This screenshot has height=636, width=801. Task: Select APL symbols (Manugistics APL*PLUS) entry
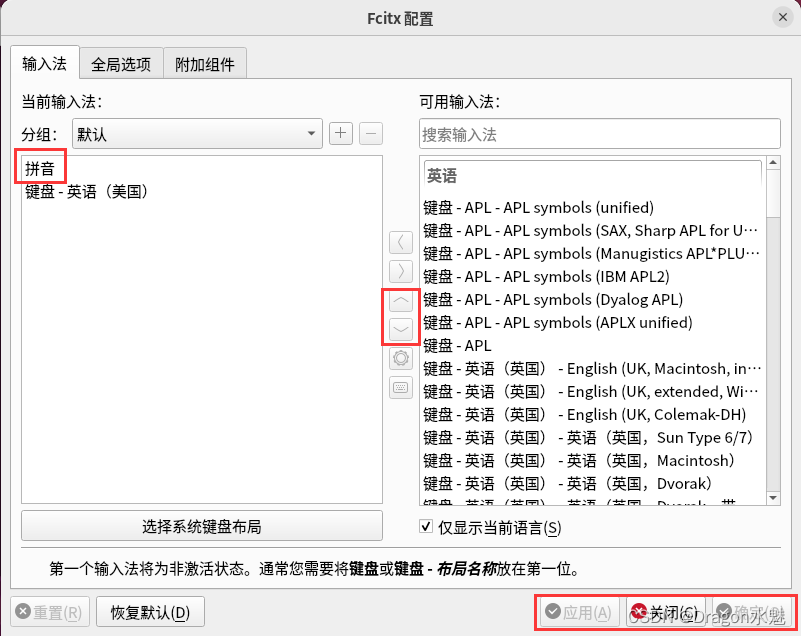(593, 253)
